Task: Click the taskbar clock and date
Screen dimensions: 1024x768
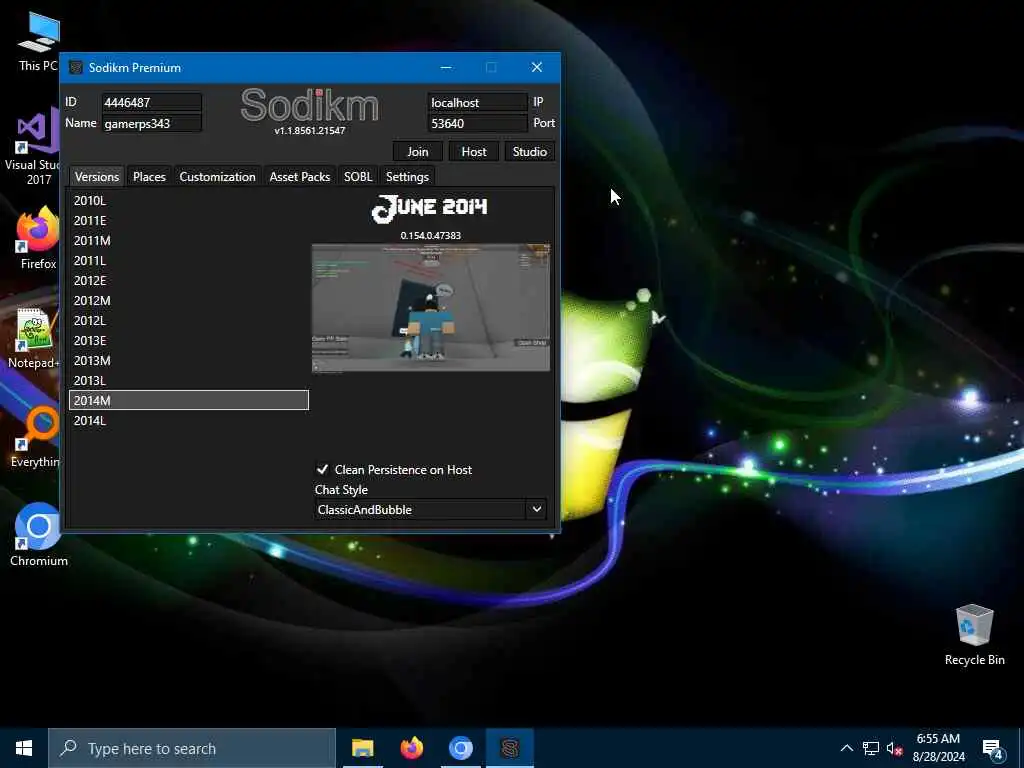Action: pos(938,748)
